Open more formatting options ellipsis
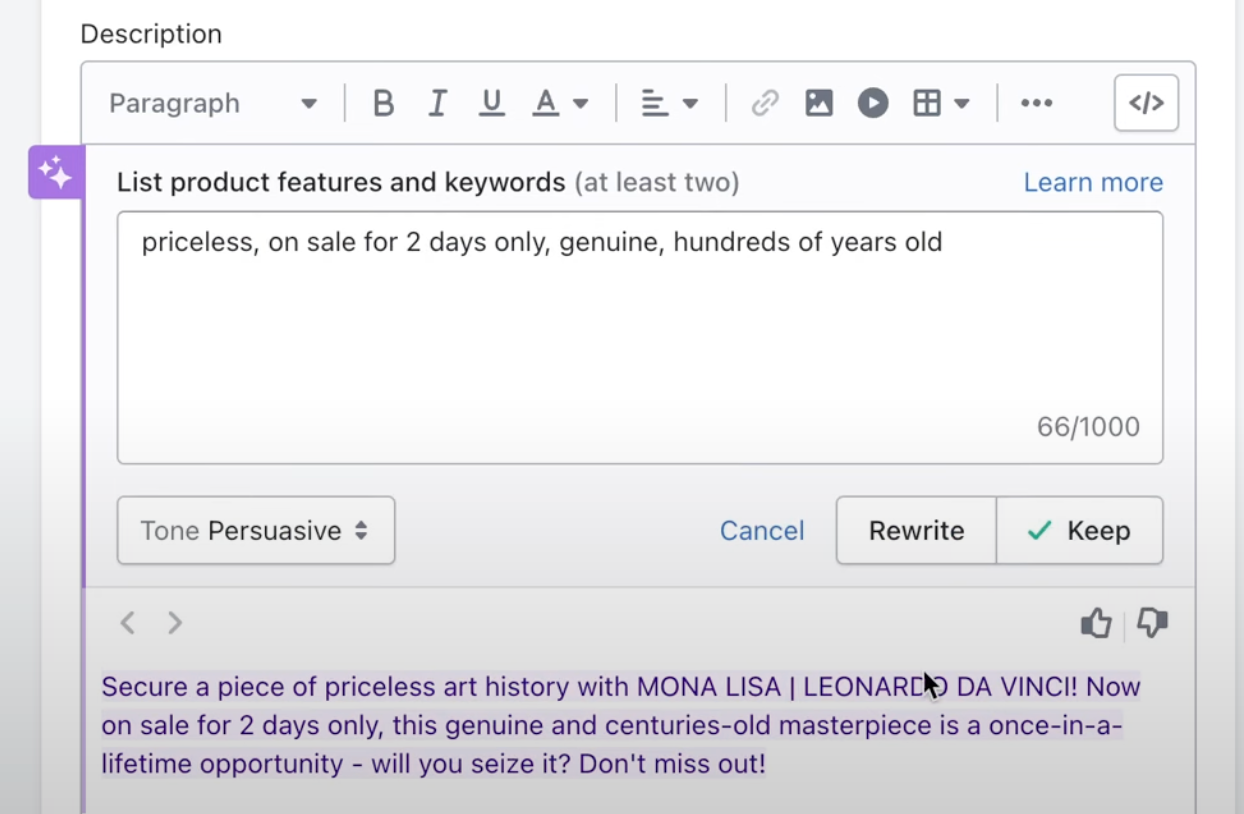The height and width of the screenshot is (814, 1244). click(1036, 103)
